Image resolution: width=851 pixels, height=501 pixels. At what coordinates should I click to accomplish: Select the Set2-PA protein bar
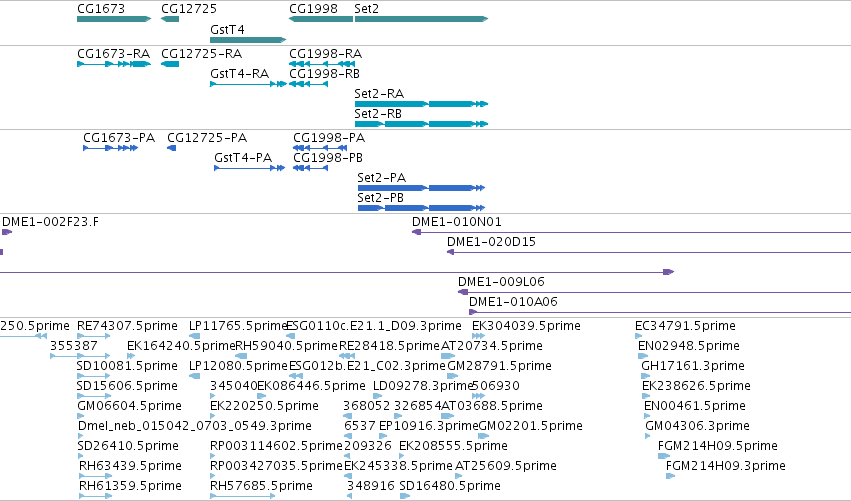(x=421, y=188)
